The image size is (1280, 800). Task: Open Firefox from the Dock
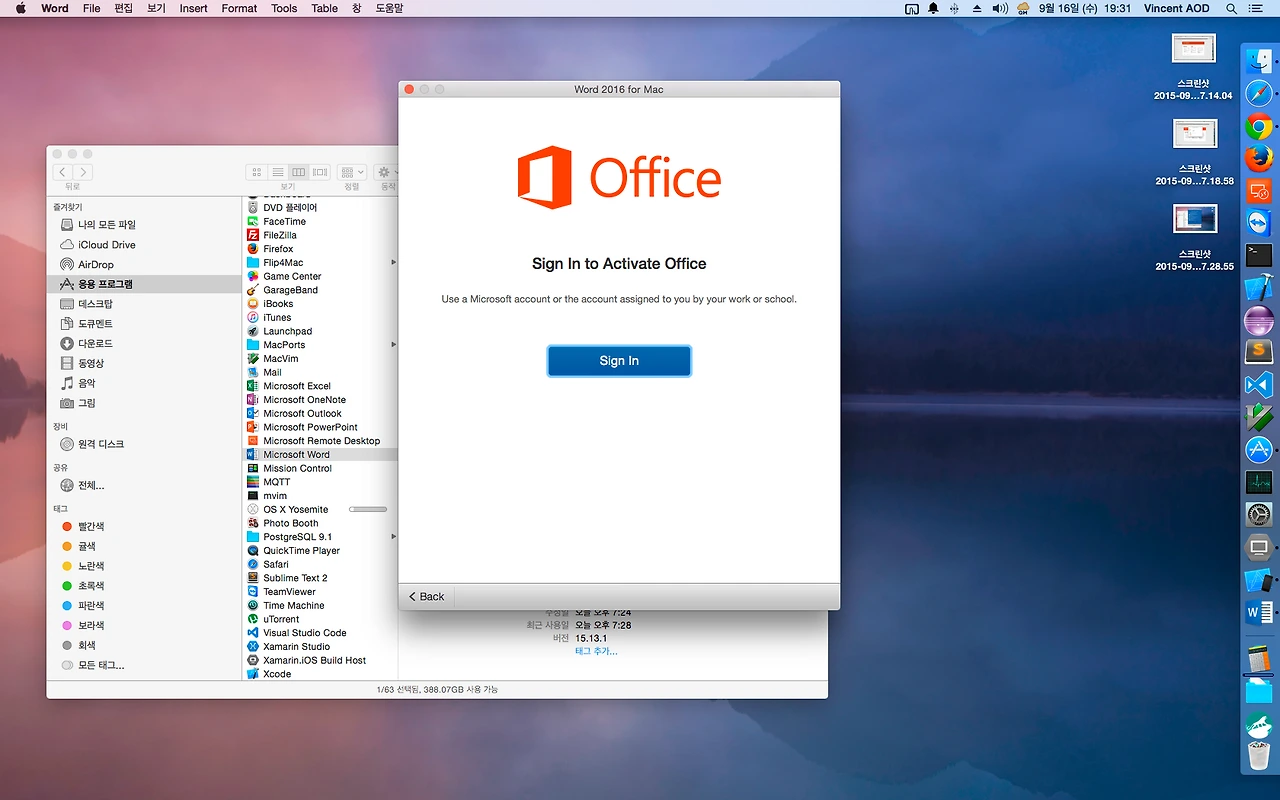tap(1259, 158)
